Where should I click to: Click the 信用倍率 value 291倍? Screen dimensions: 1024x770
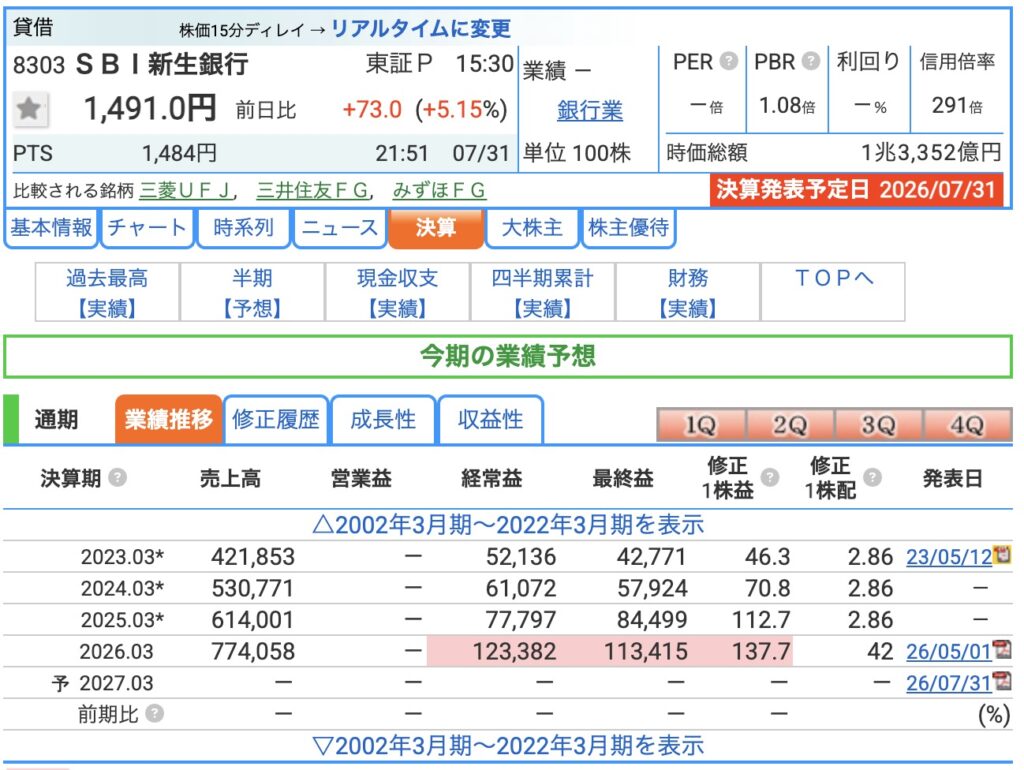click(x=957, y=105)
